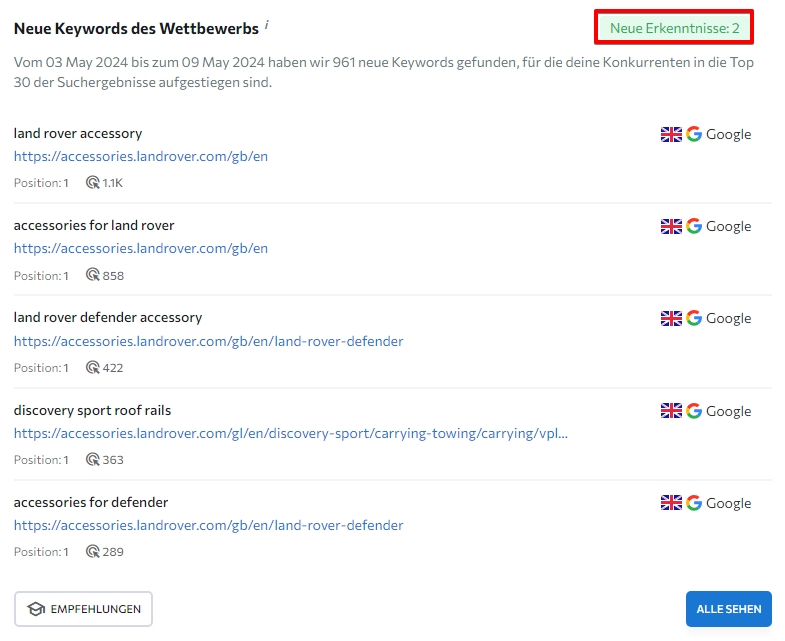Click search volume icon next to 858
This screenshot has height=641, width=785.
coord(93,274)
